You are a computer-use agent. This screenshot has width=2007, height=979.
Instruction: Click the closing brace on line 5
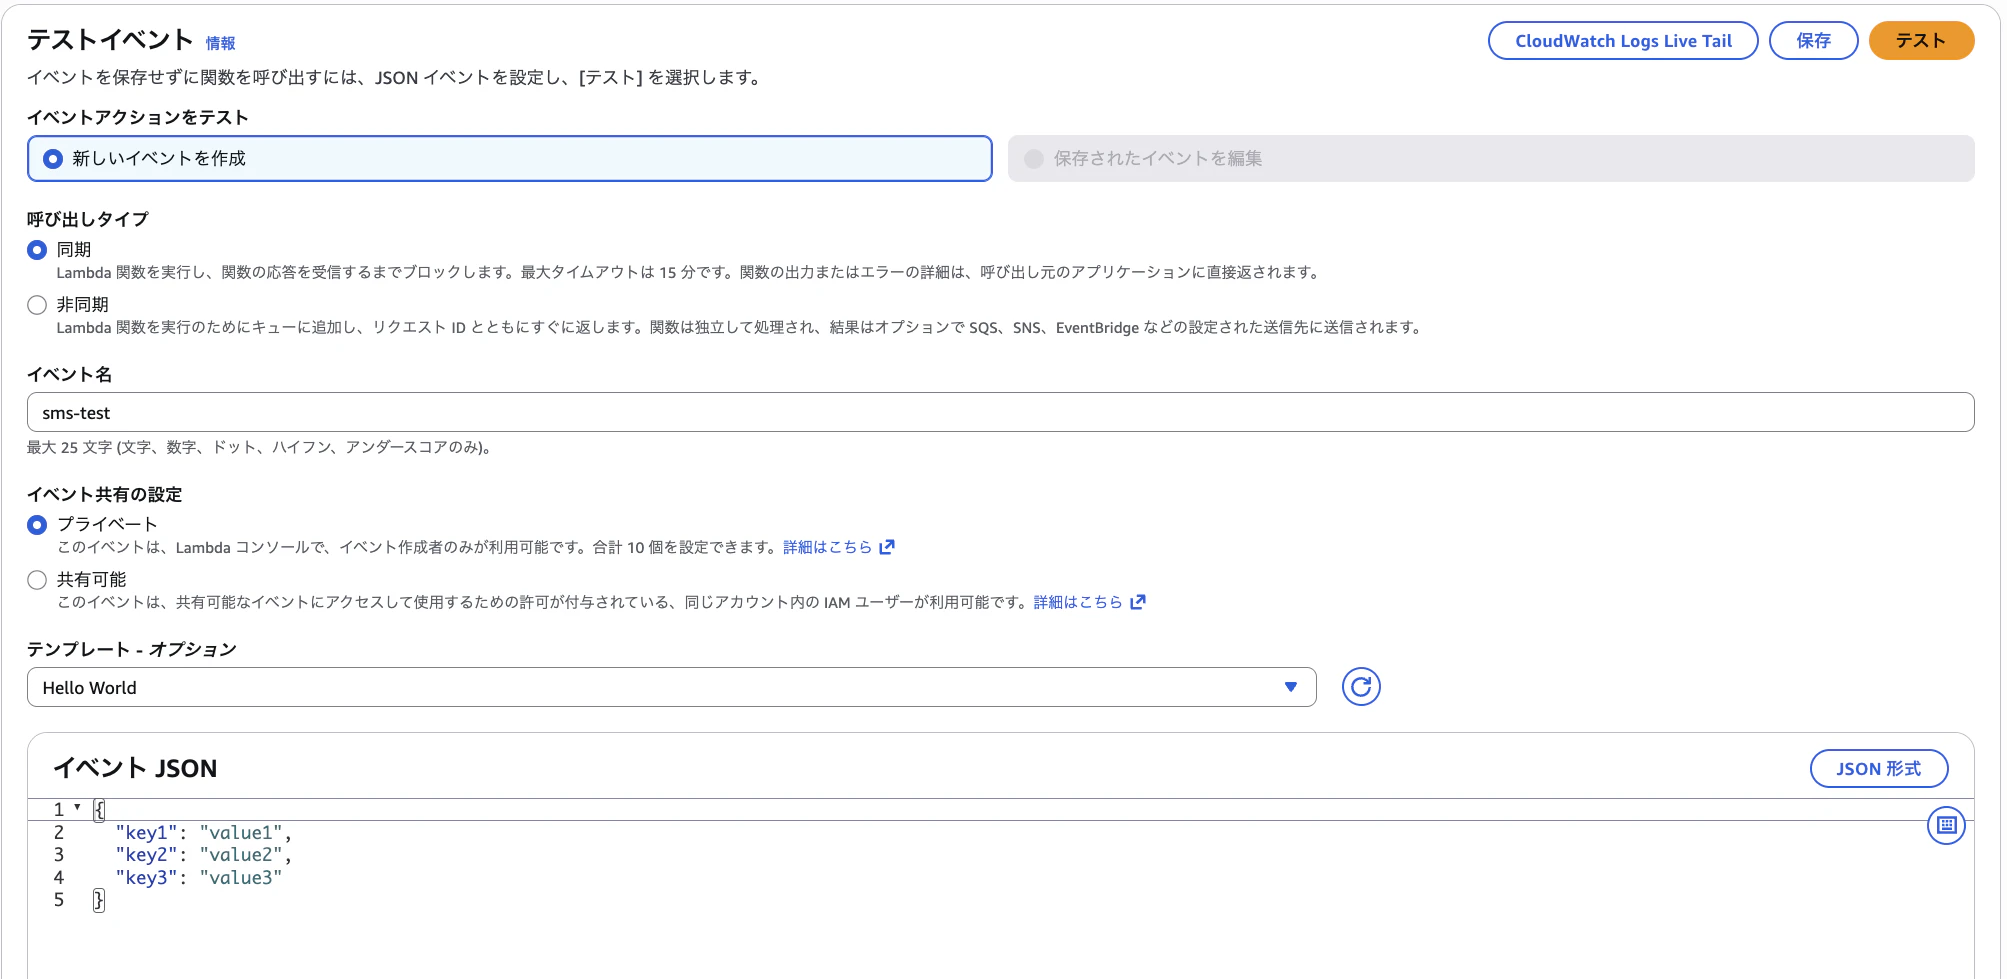(98, 900)
